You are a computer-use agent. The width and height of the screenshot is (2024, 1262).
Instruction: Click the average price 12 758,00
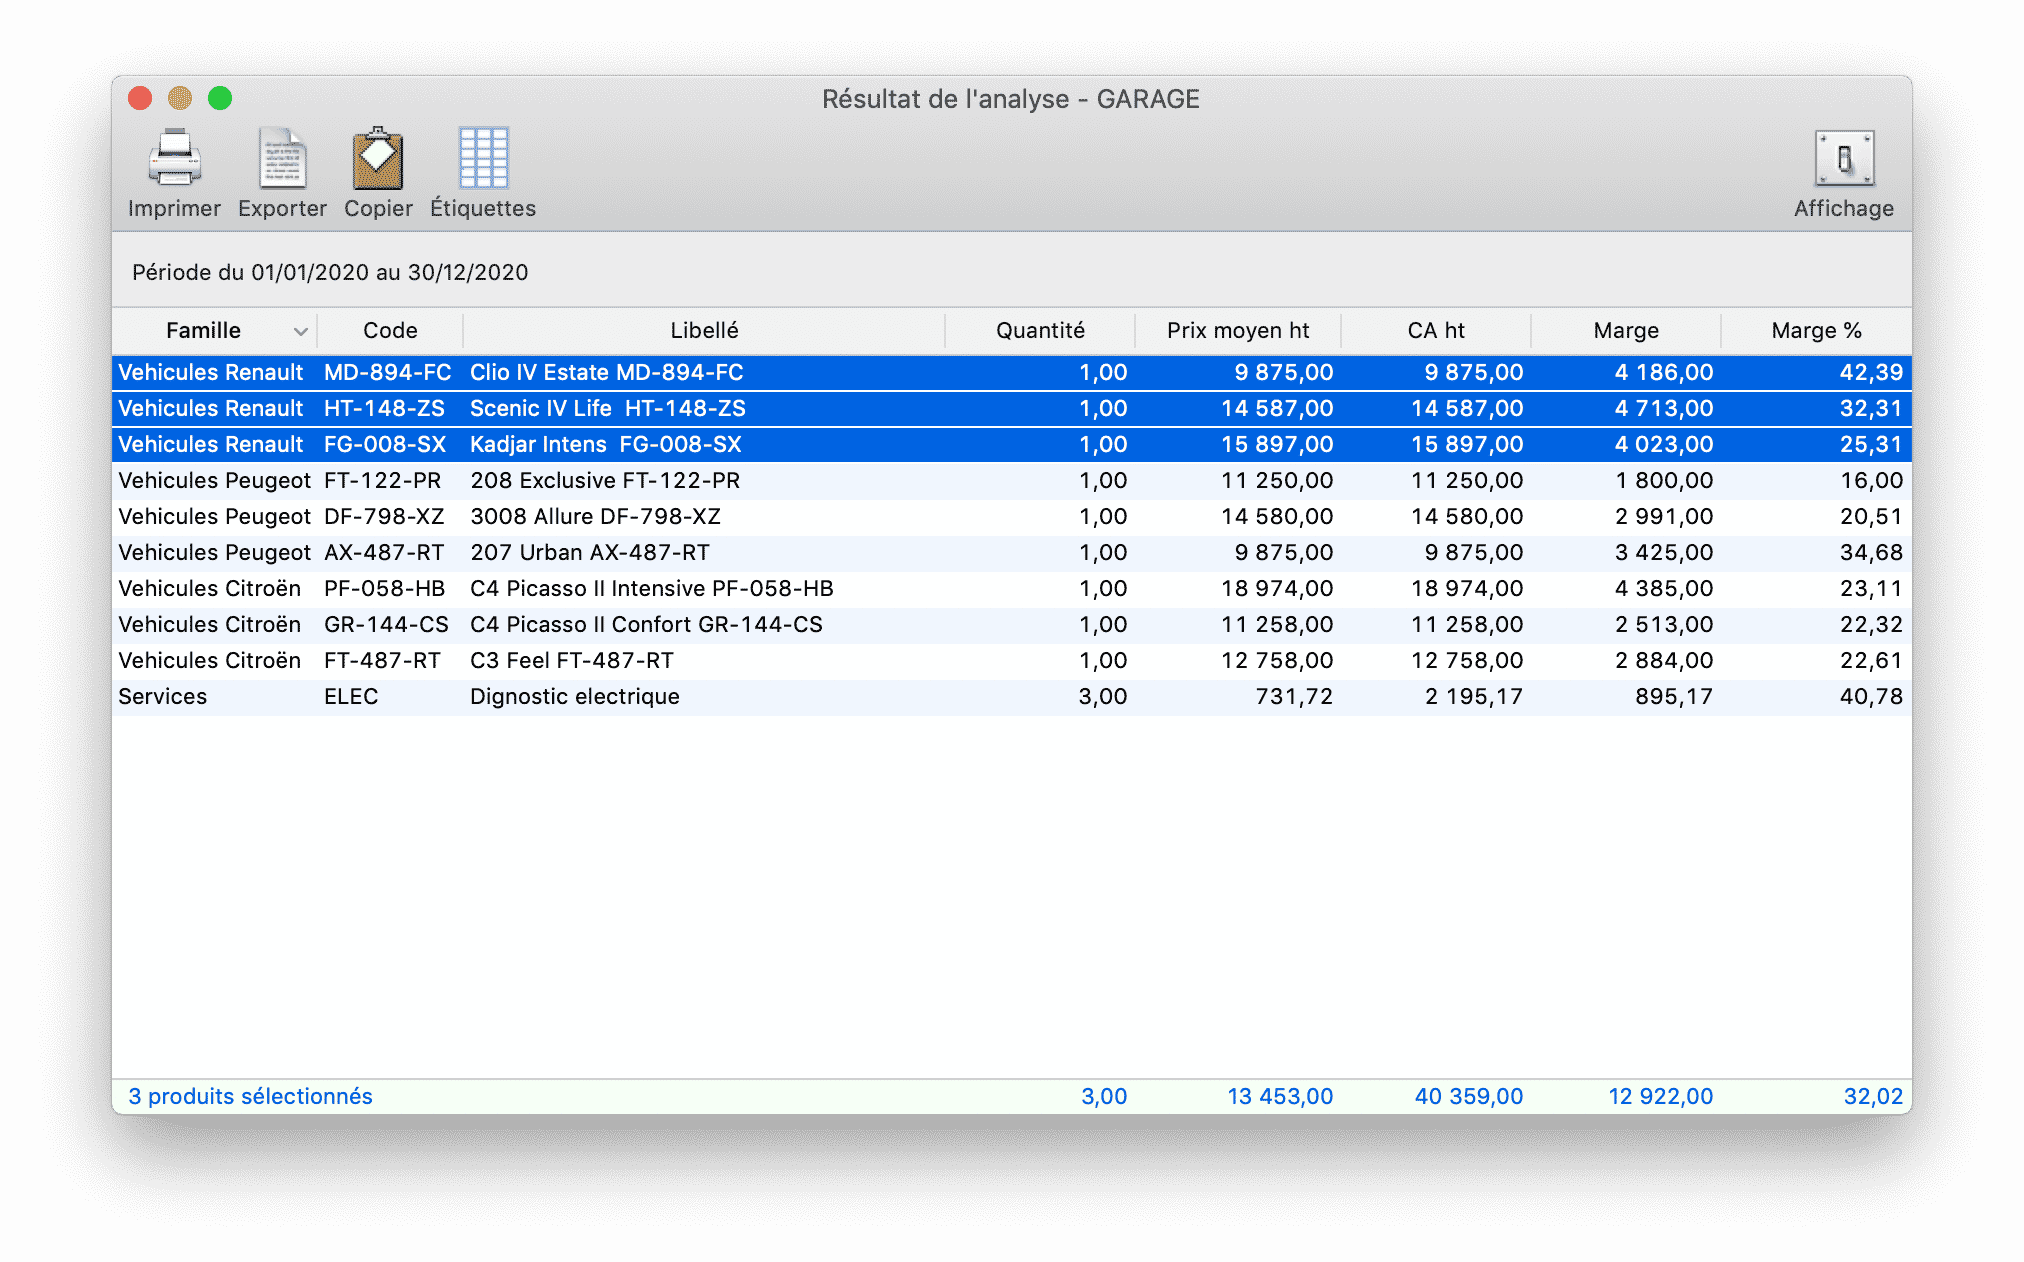[1277, 660]
